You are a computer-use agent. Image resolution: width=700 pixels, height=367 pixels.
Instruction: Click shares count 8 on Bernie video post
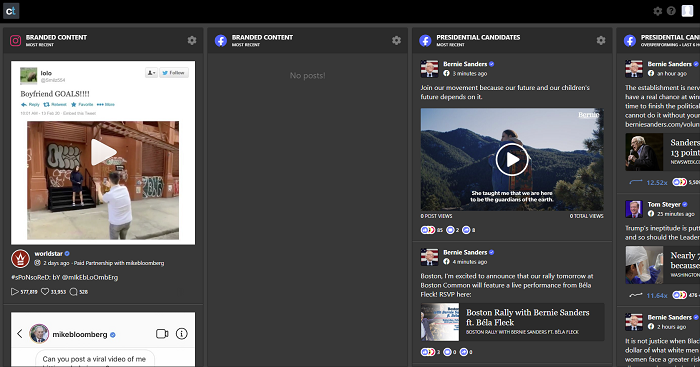click(468, 230)
